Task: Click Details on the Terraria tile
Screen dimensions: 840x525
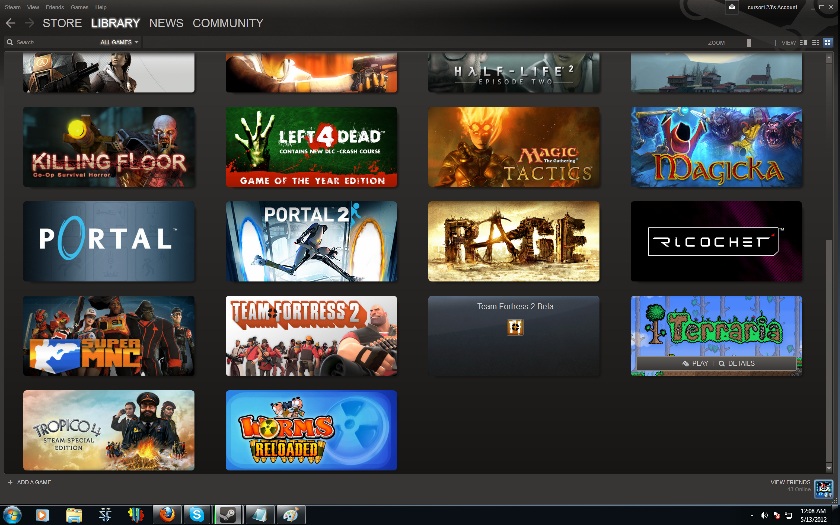Action: pyautogui.click(x=737, y=363)
